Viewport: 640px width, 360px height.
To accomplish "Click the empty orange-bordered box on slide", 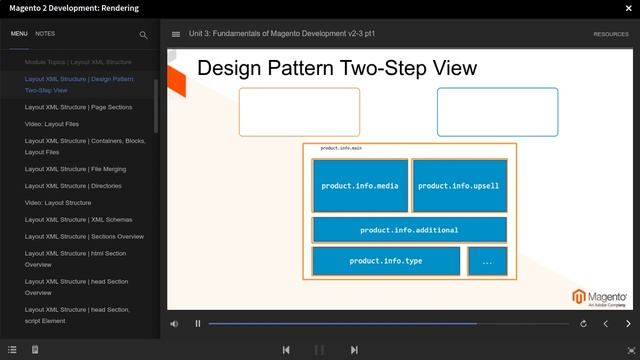I will pos(300,112).
